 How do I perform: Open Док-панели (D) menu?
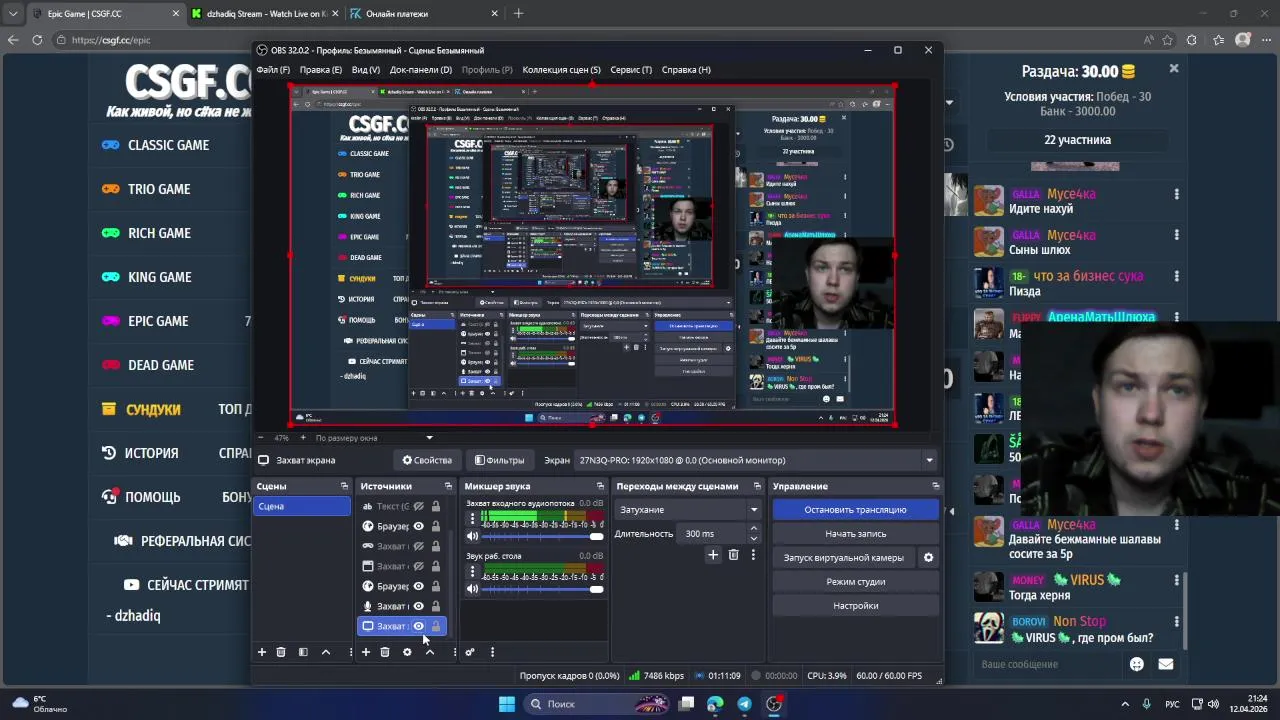[421, 70]
